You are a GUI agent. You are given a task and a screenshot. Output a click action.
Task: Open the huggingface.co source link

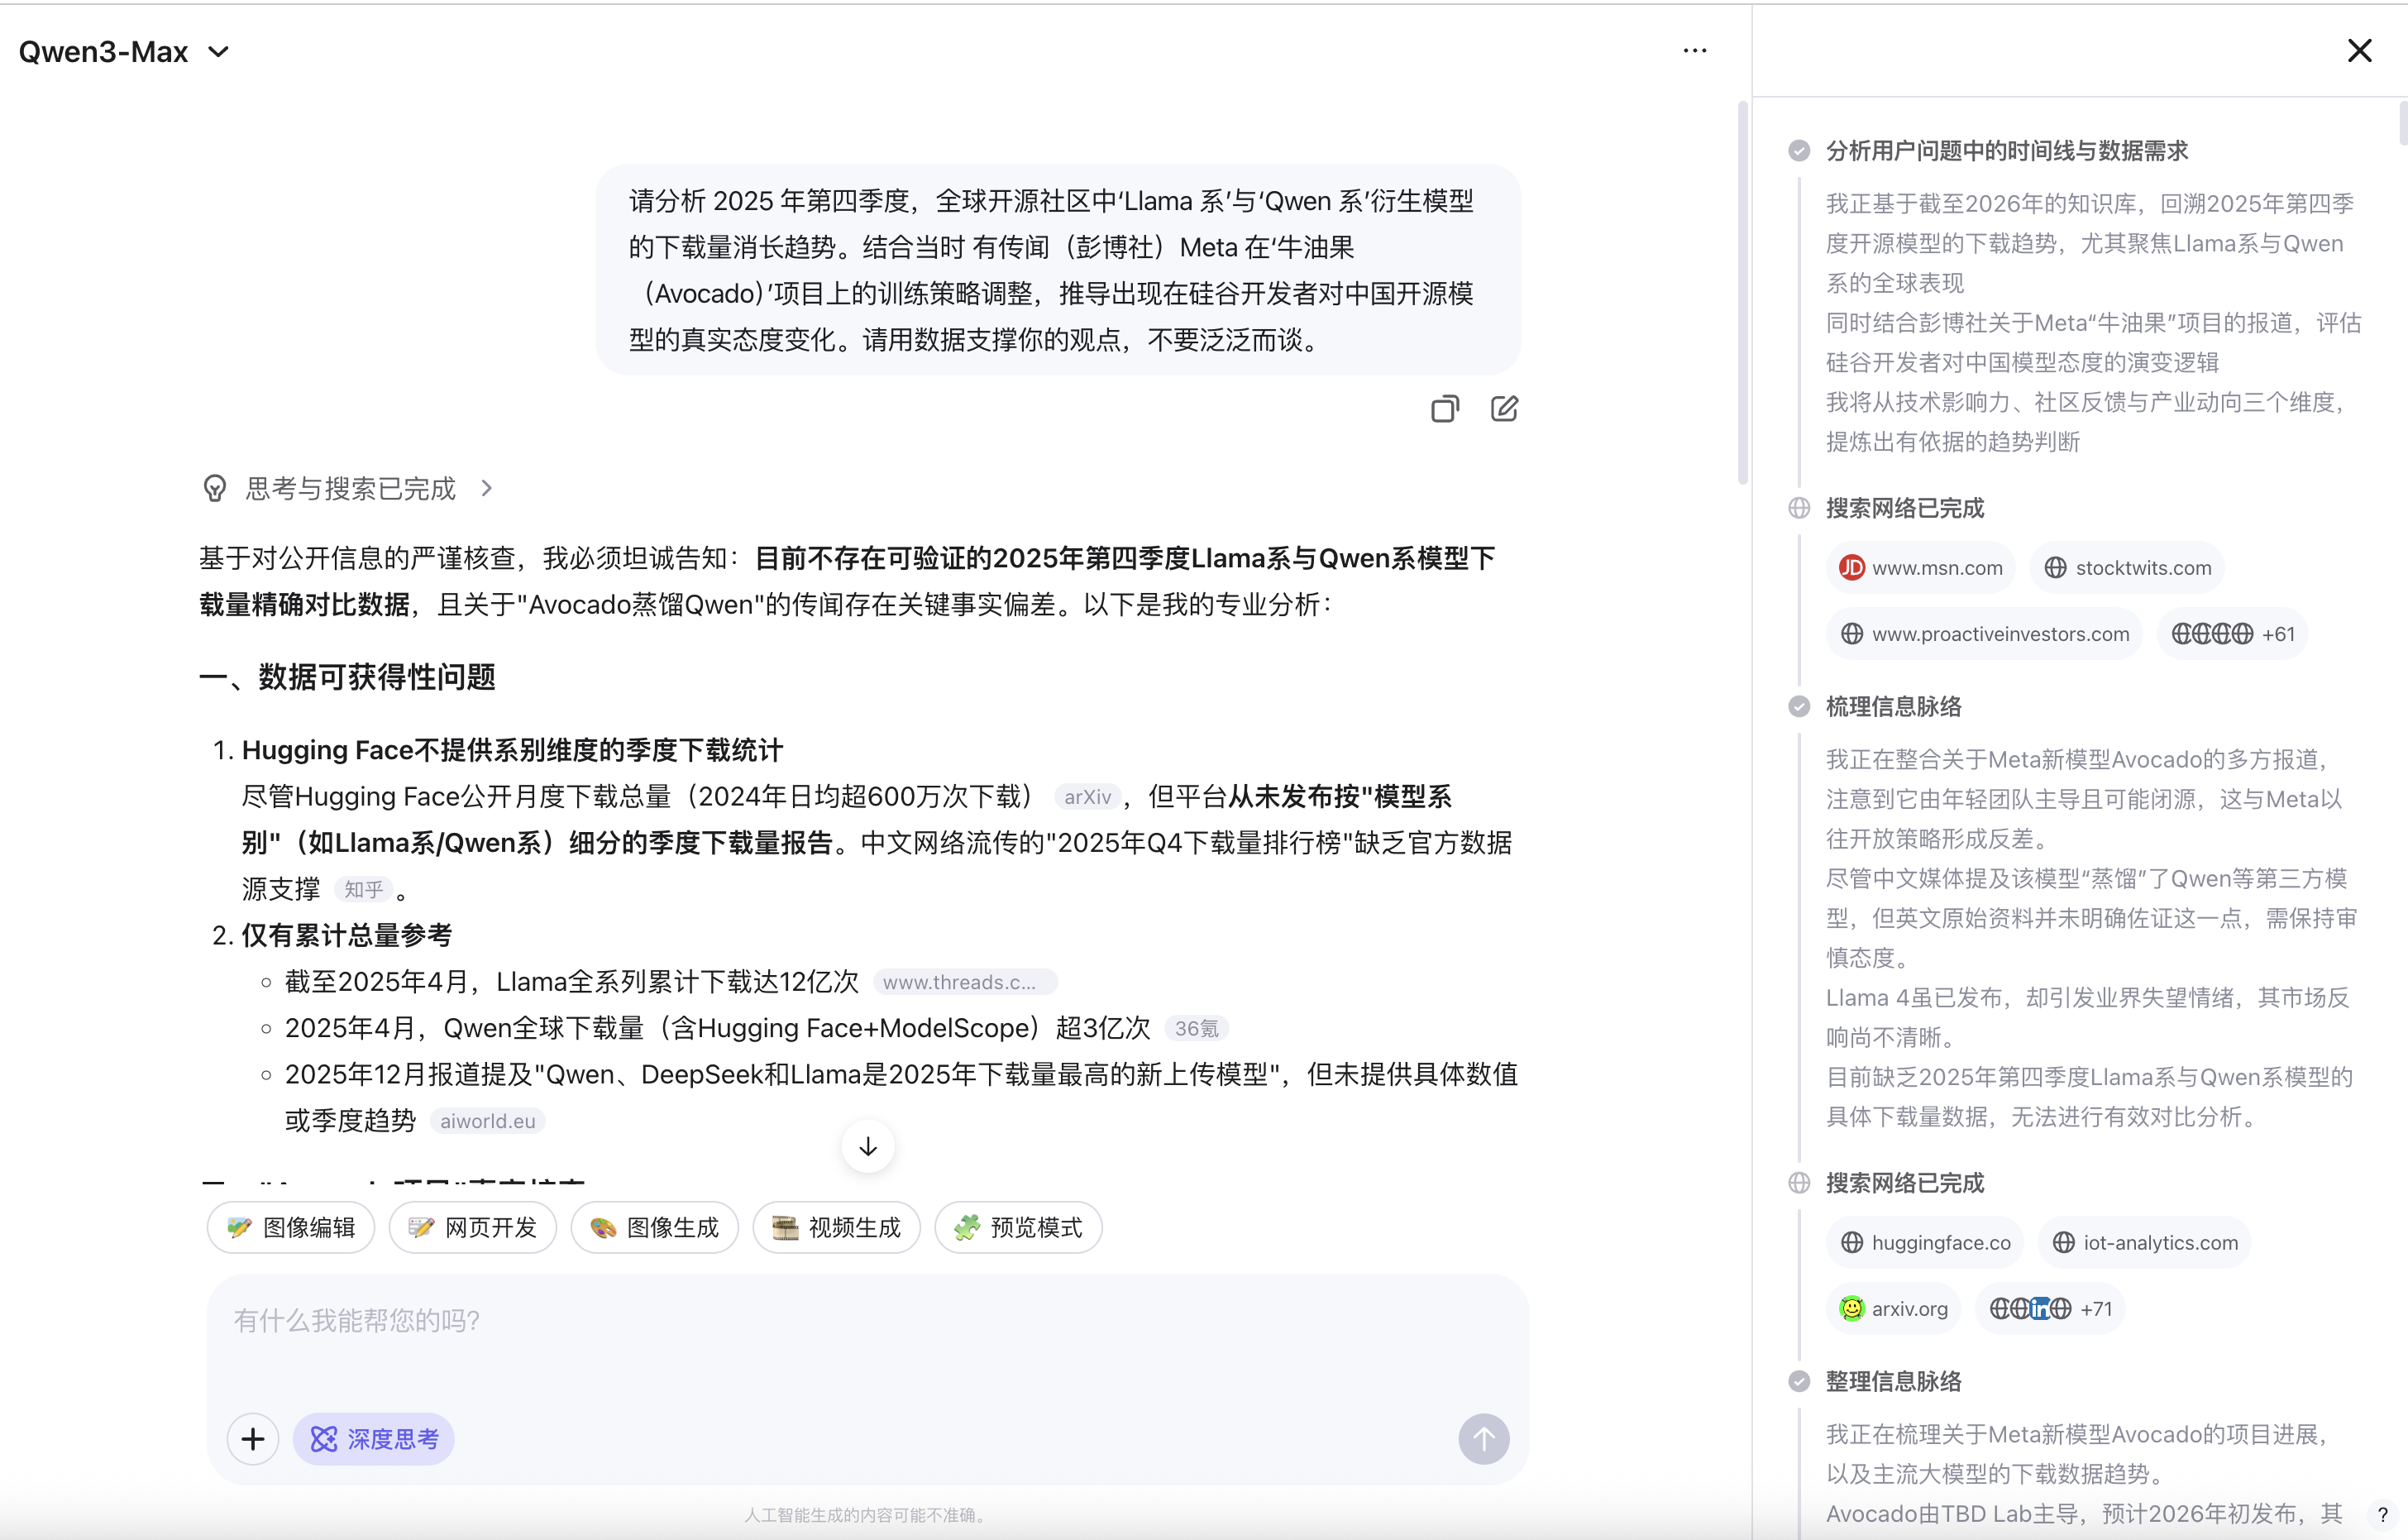point(1925,1243)
